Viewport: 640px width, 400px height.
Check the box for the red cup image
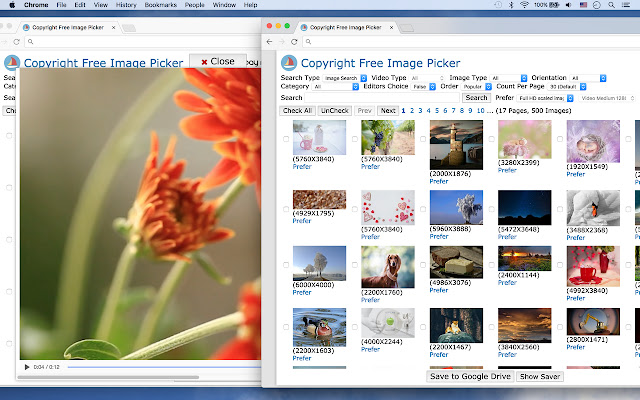tap(560, 265)
